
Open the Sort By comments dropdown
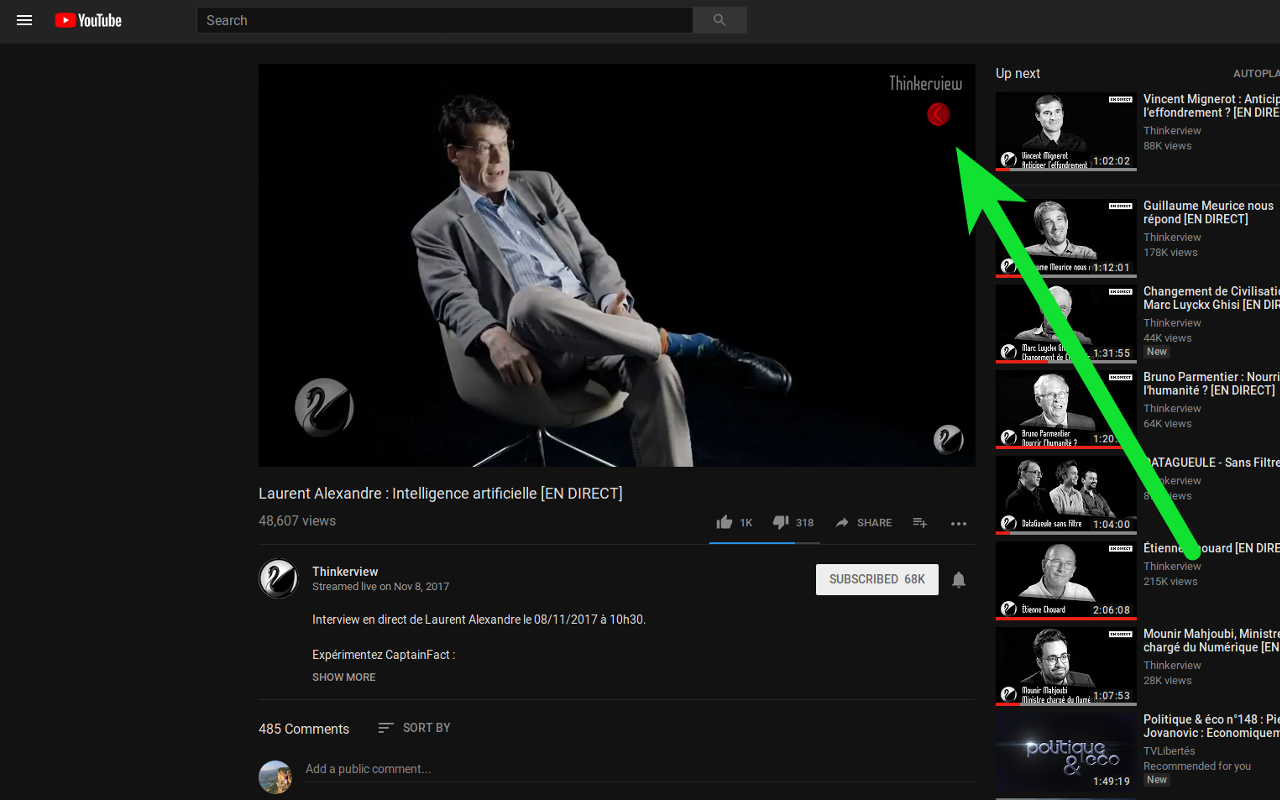tap(414, 728)
